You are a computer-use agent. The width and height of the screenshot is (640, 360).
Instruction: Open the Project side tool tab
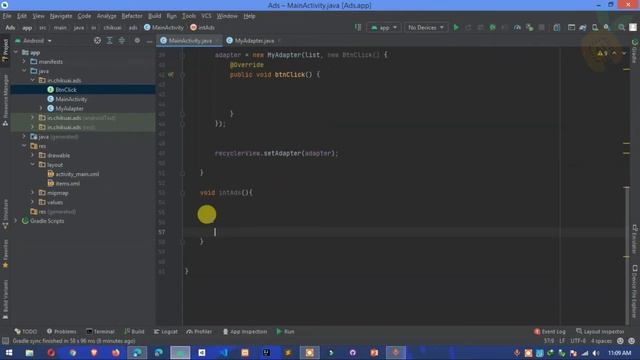(5, 51)
